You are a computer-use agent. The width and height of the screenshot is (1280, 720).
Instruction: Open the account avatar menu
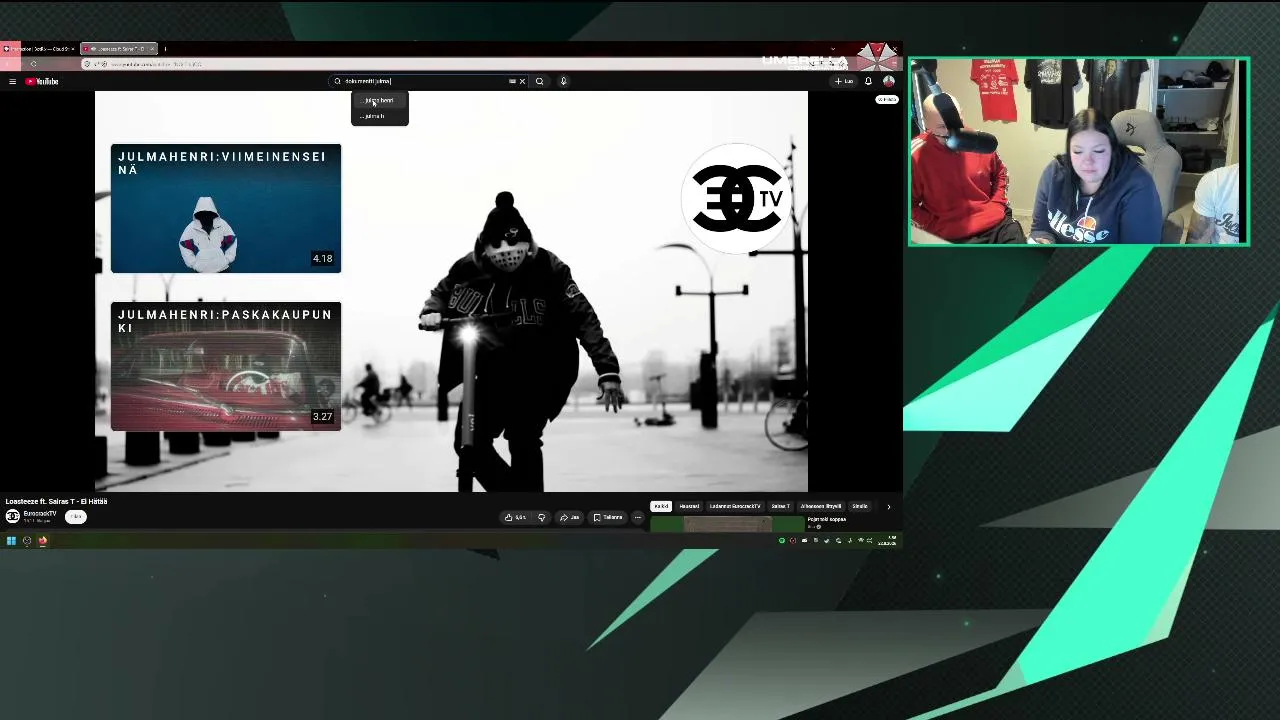[888, 81]
